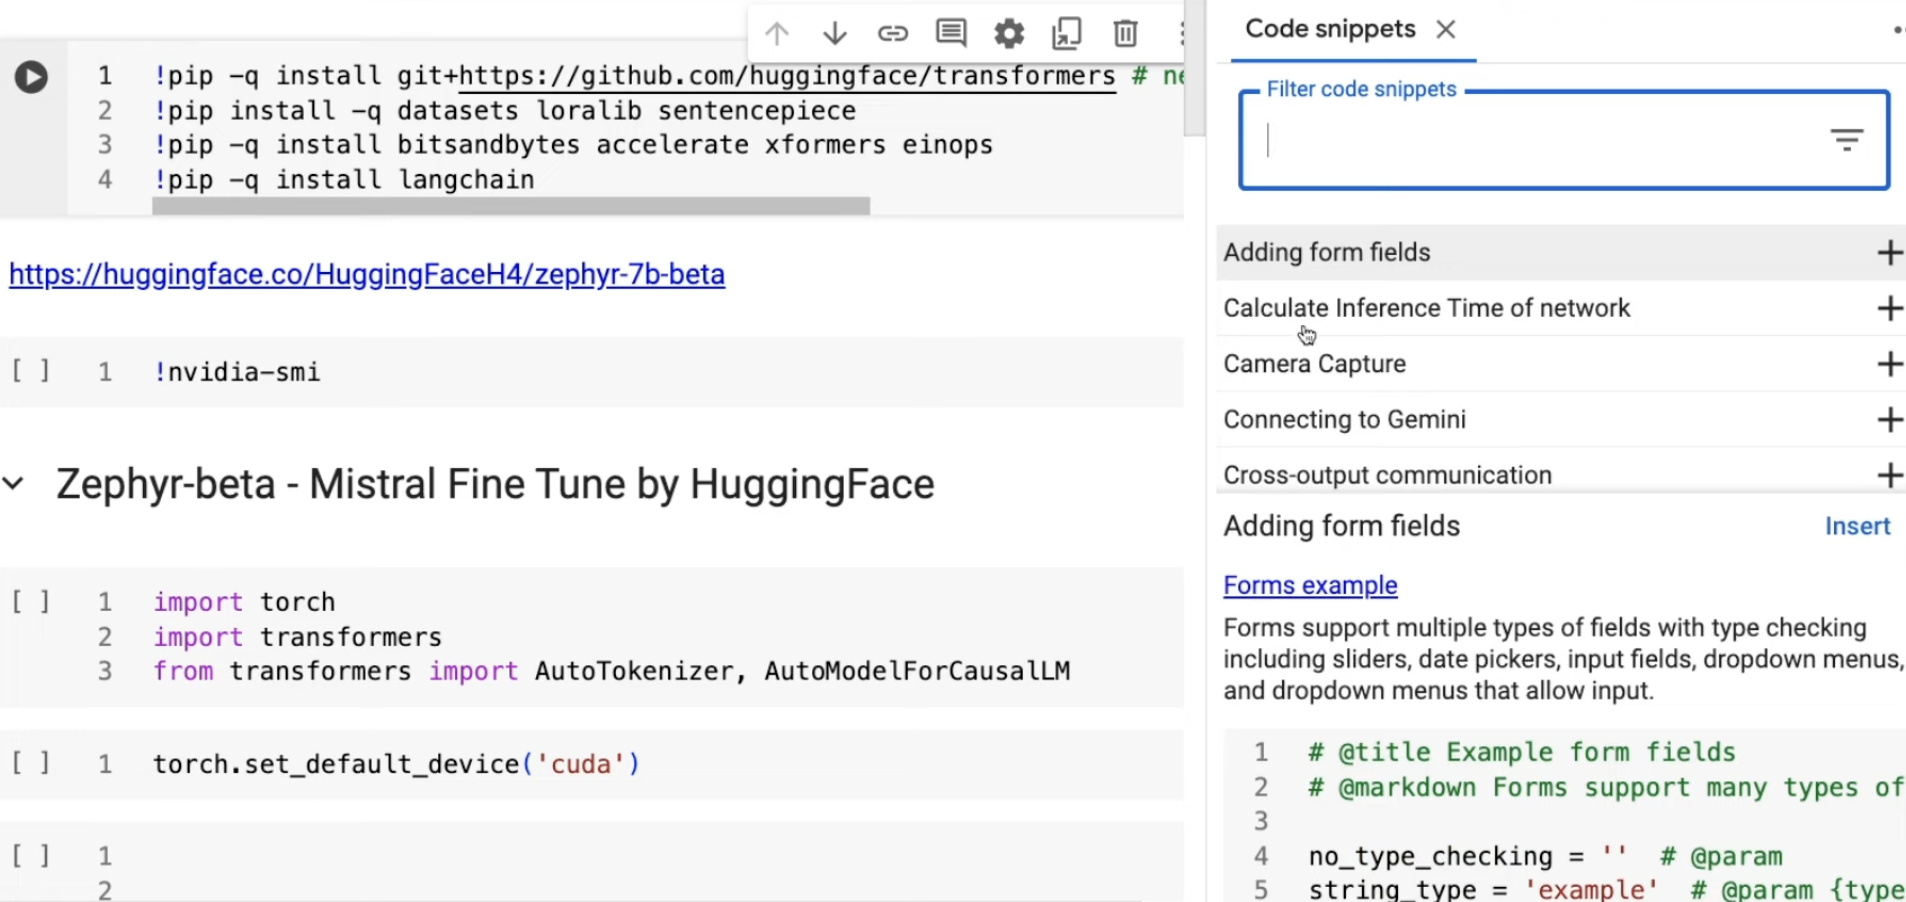Open the Forms example link
Image resolution: width=1906 pixels, height=902 pixels.
click(x=1310, y=585)
